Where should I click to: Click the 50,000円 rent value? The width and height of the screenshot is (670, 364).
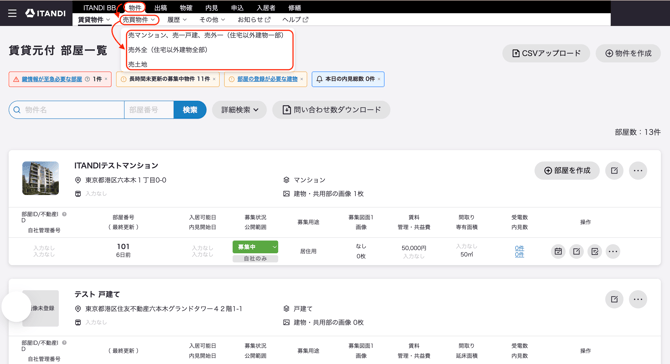click(x=414, y=248)
